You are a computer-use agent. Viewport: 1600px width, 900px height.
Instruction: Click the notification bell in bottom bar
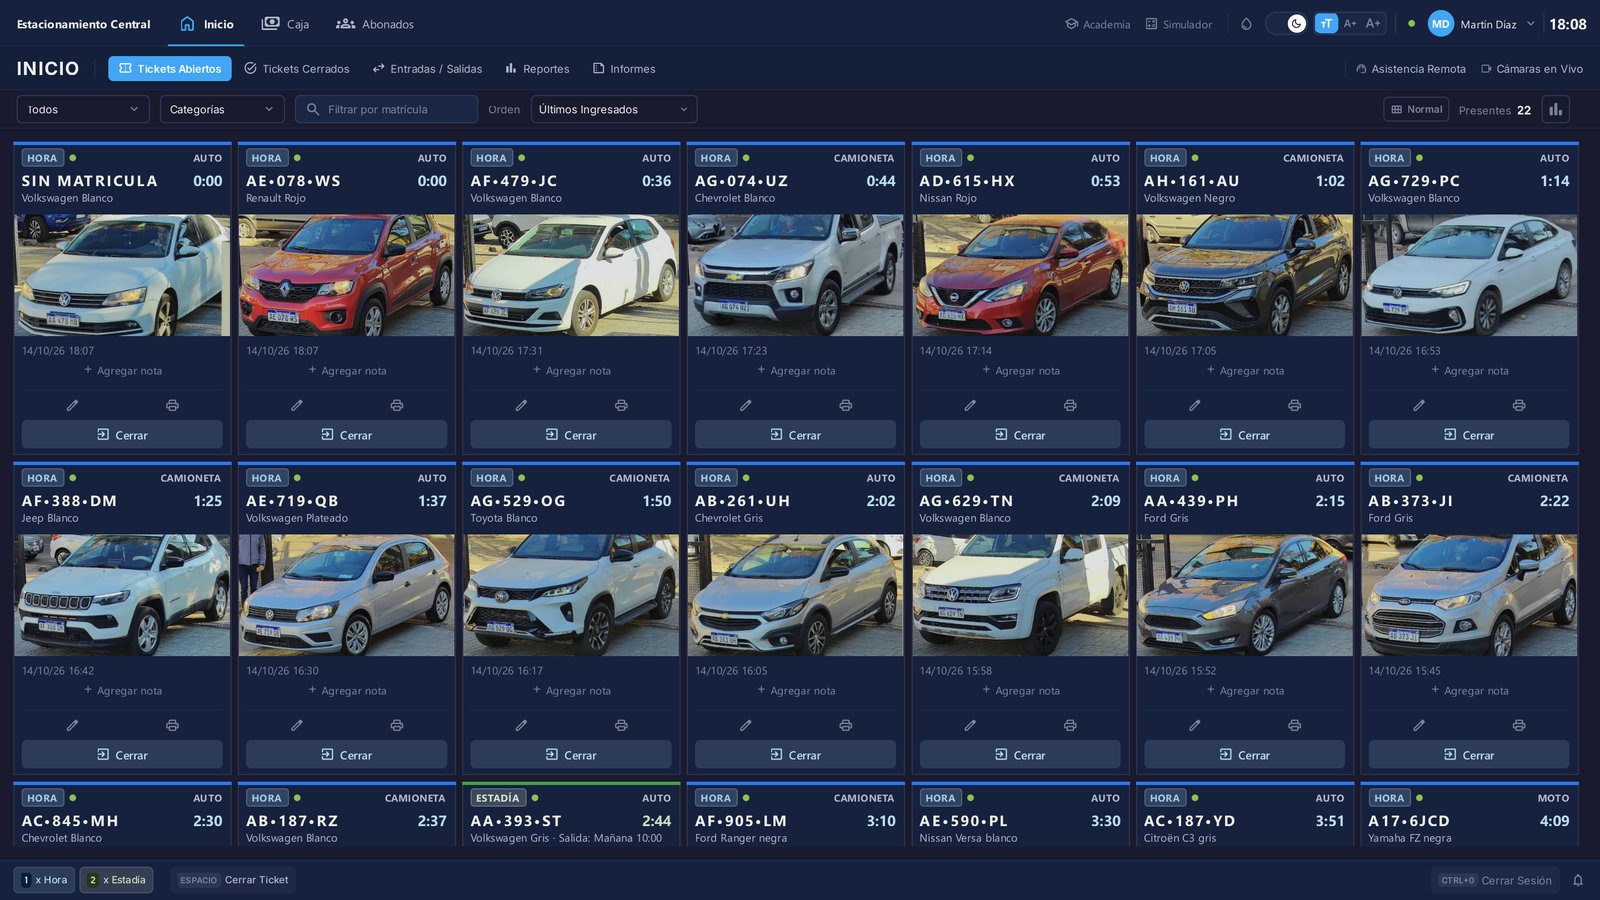[x=1578, y=880]
